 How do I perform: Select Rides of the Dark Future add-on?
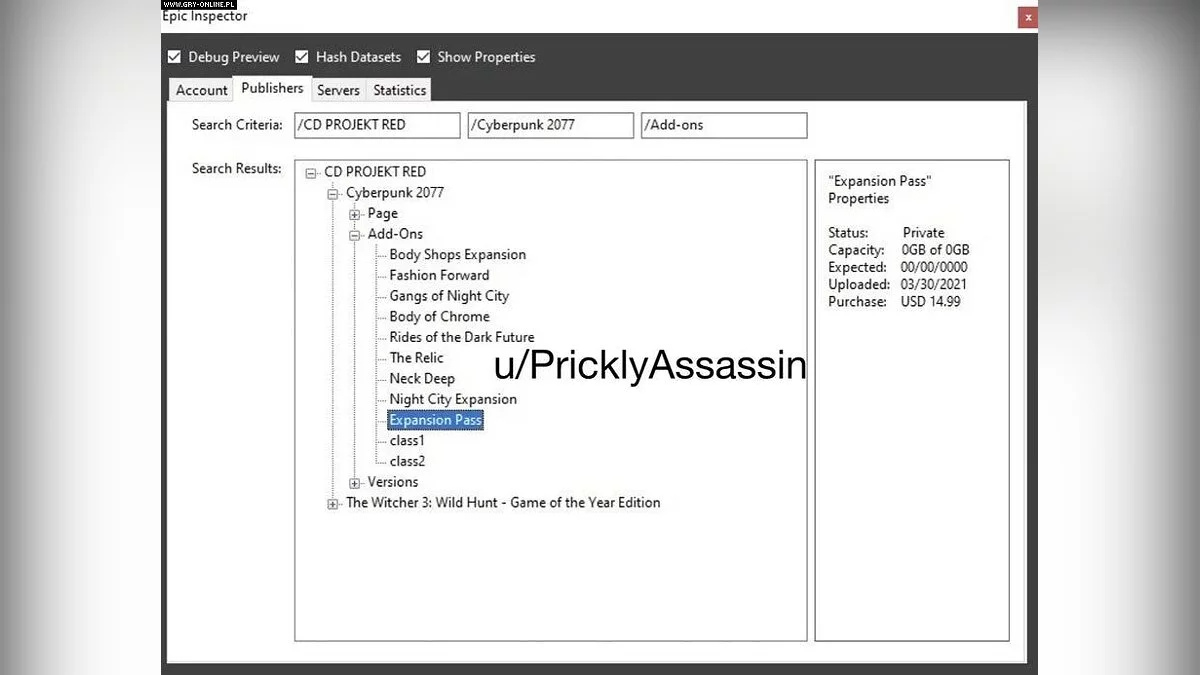coord(462,337)
